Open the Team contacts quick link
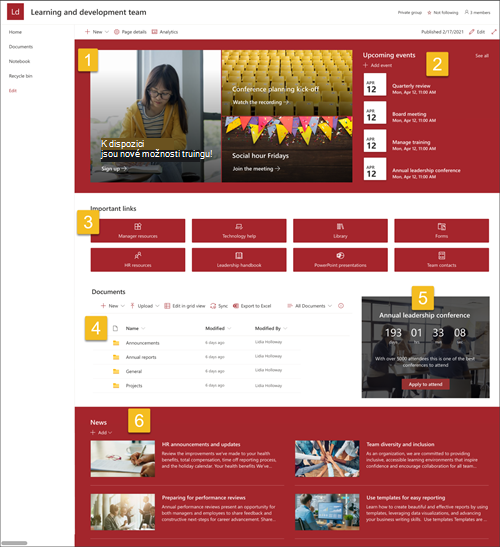Viewport: 500px width, 547px height. coord(441,260)
